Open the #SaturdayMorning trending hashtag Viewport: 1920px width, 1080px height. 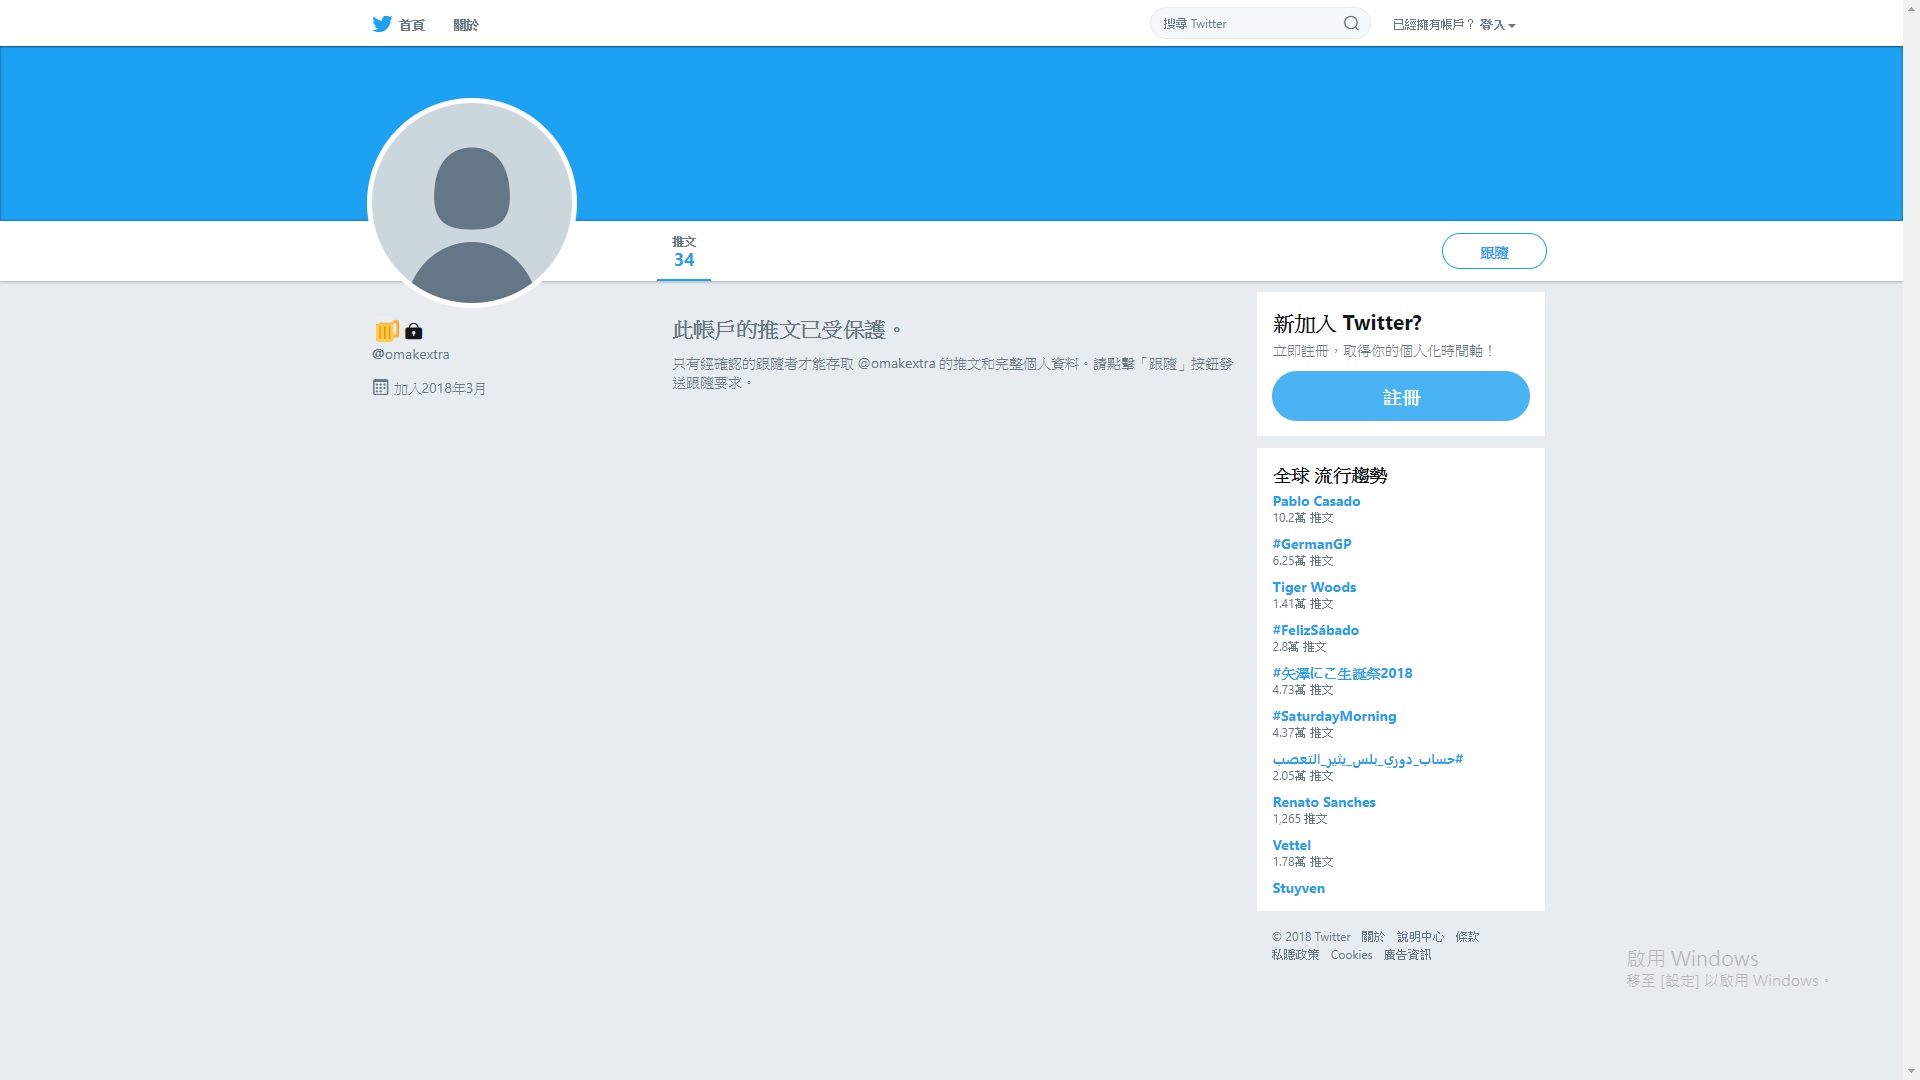(x=1334, y=716)
